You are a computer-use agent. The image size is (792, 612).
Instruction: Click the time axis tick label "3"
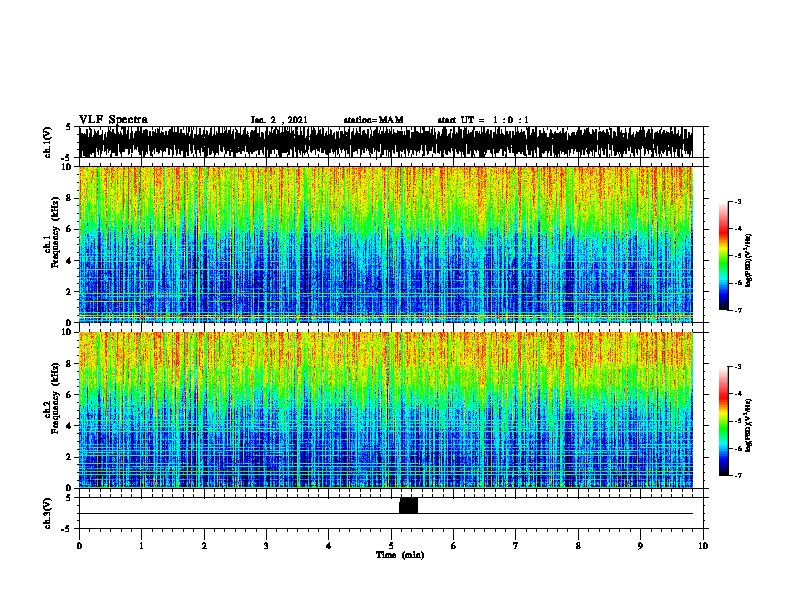(266, 545)
